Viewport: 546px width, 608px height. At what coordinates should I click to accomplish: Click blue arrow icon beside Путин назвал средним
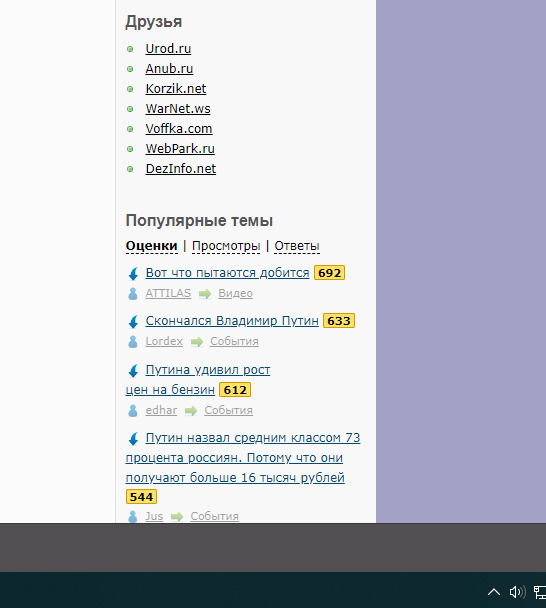click(x=133, y=439)
